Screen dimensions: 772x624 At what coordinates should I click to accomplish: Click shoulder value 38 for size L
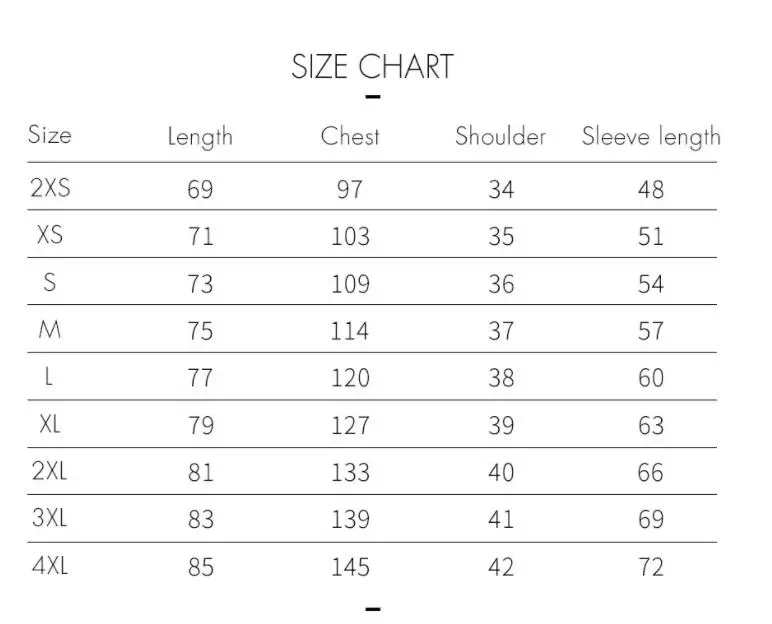[x=501, y=378]
